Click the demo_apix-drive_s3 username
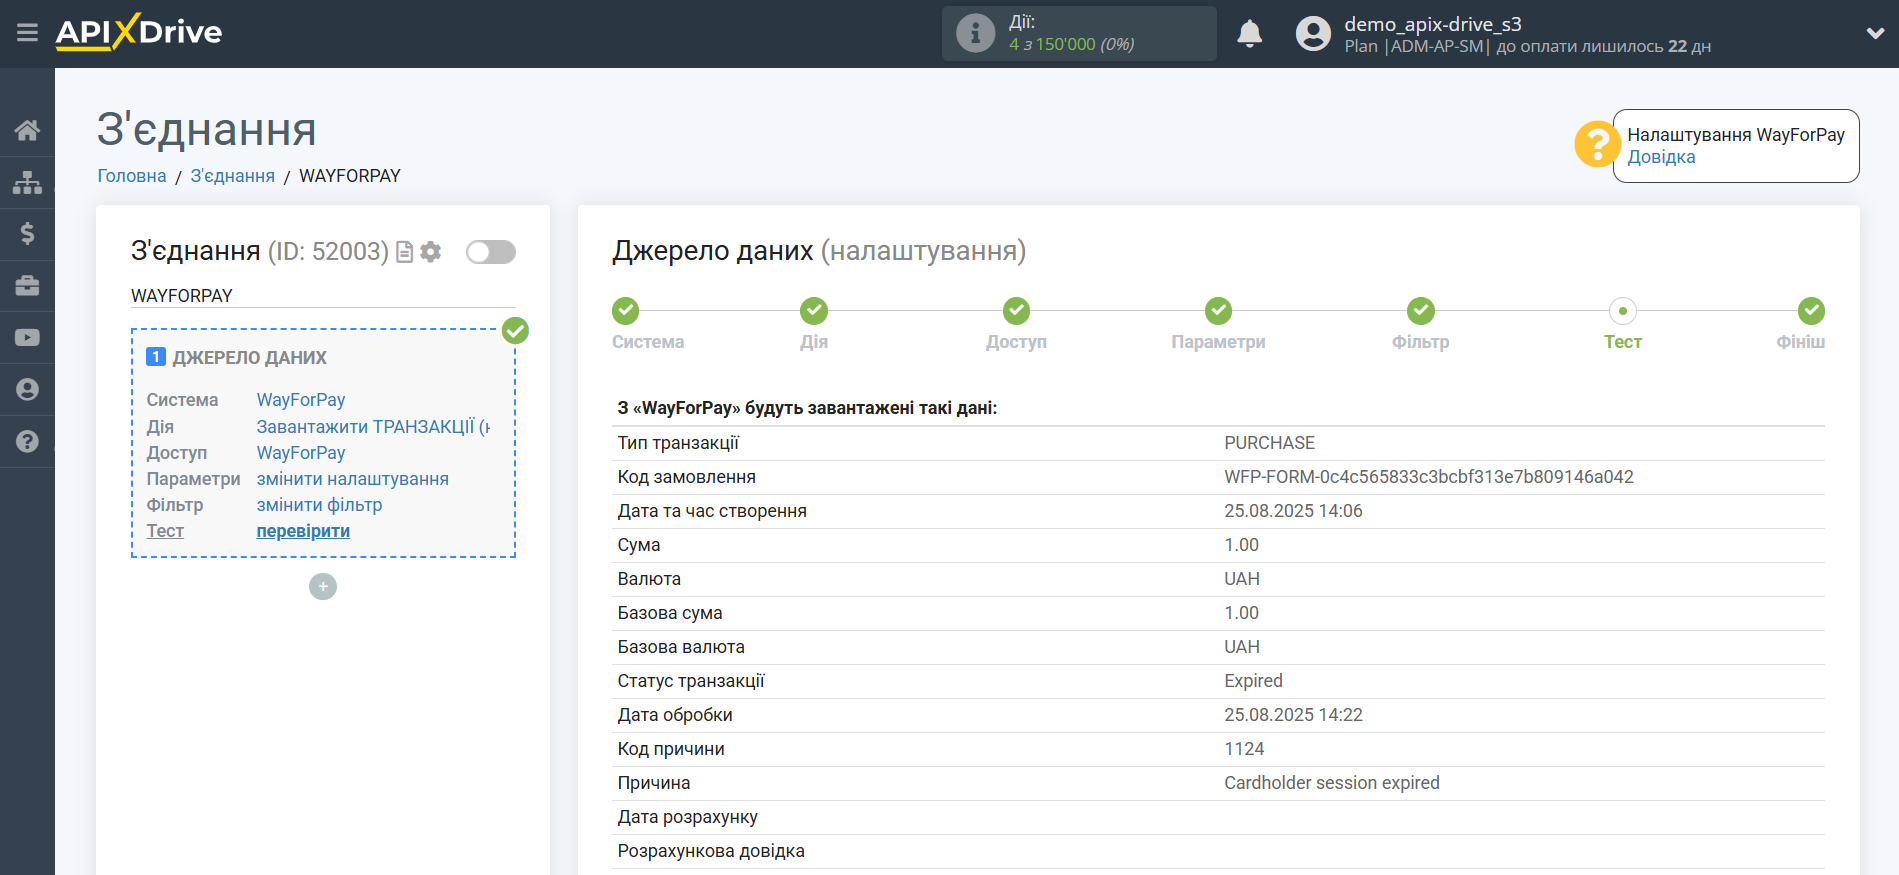1899x875 pixels. [x=1432, y=24]
